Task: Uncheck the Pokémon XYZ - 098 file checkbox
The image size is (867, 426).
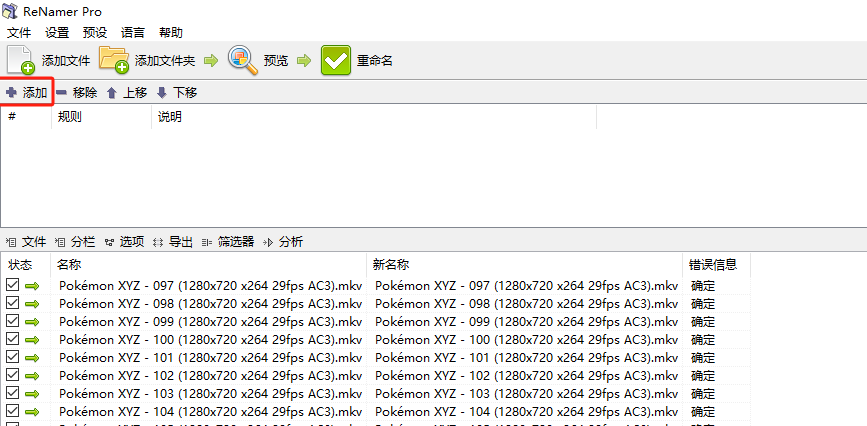Action: [12, 303]
